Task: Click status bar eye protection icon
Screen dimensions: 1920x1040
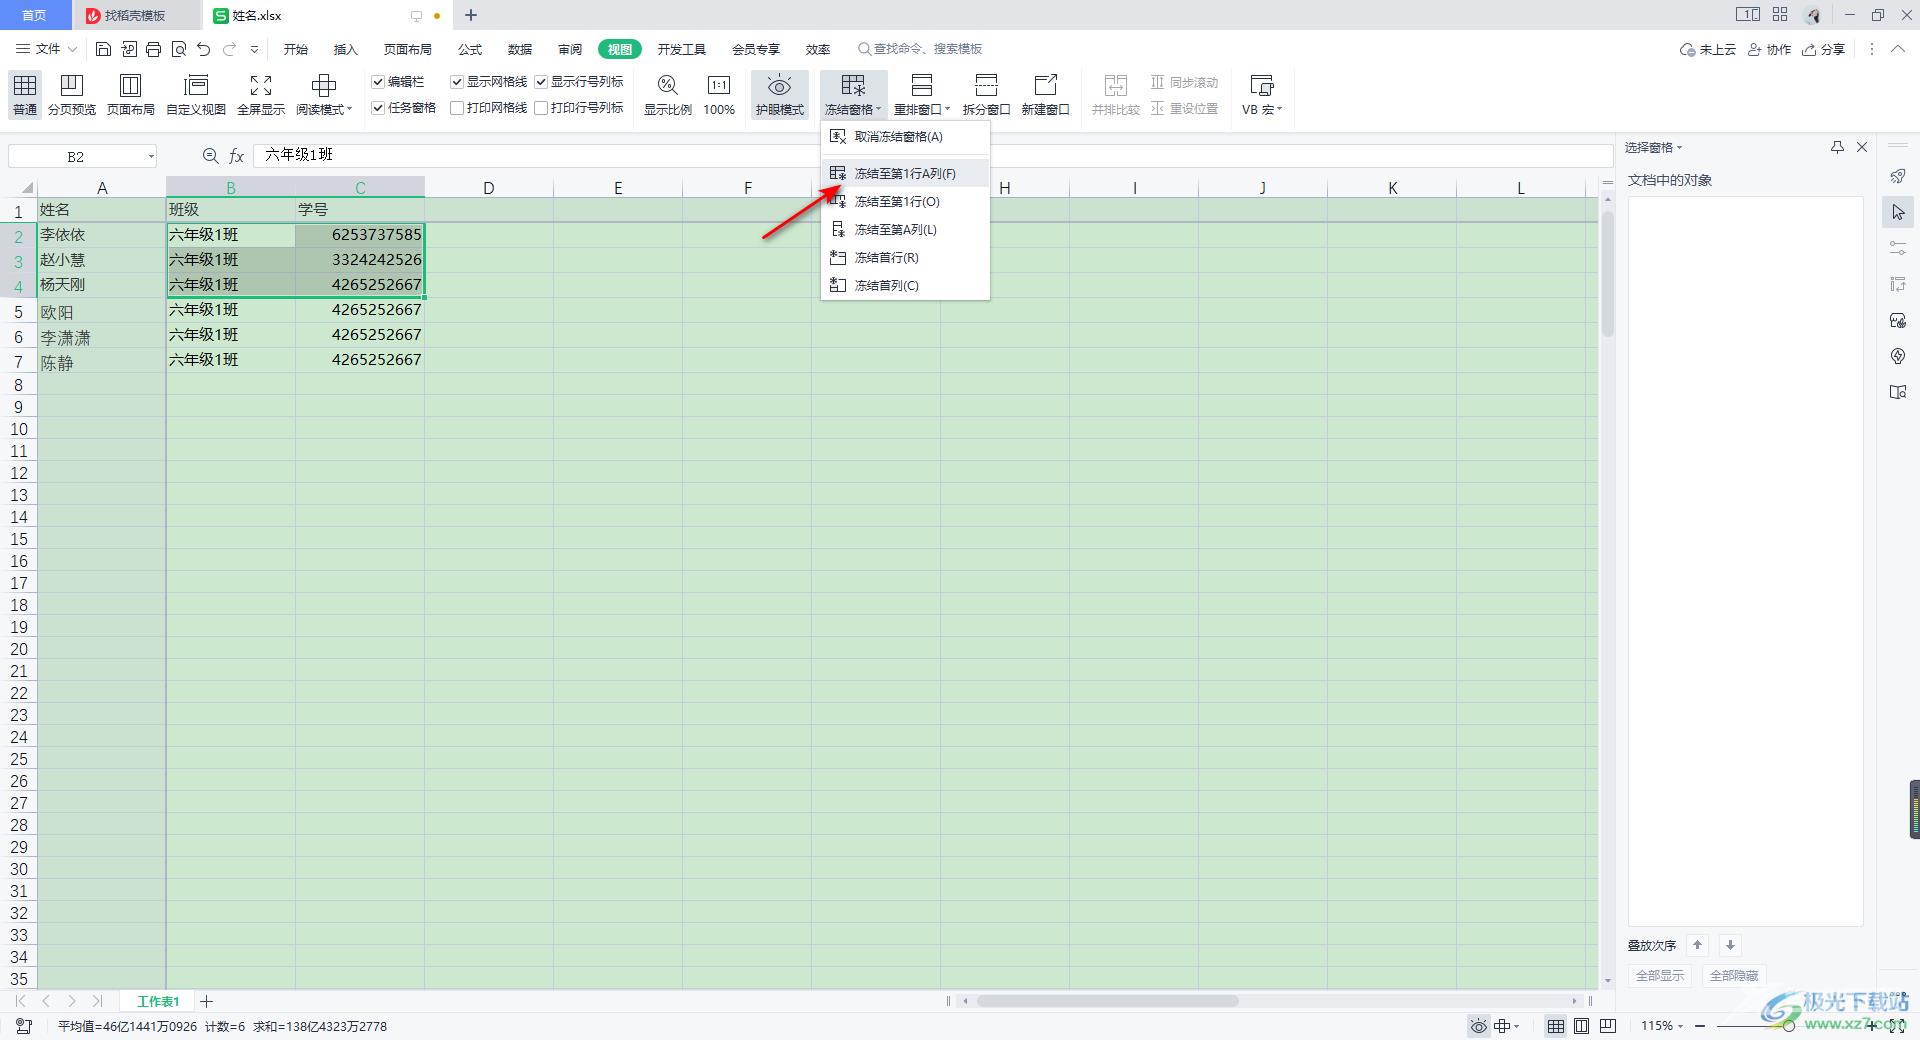Action: [x=1478, y=1026]
